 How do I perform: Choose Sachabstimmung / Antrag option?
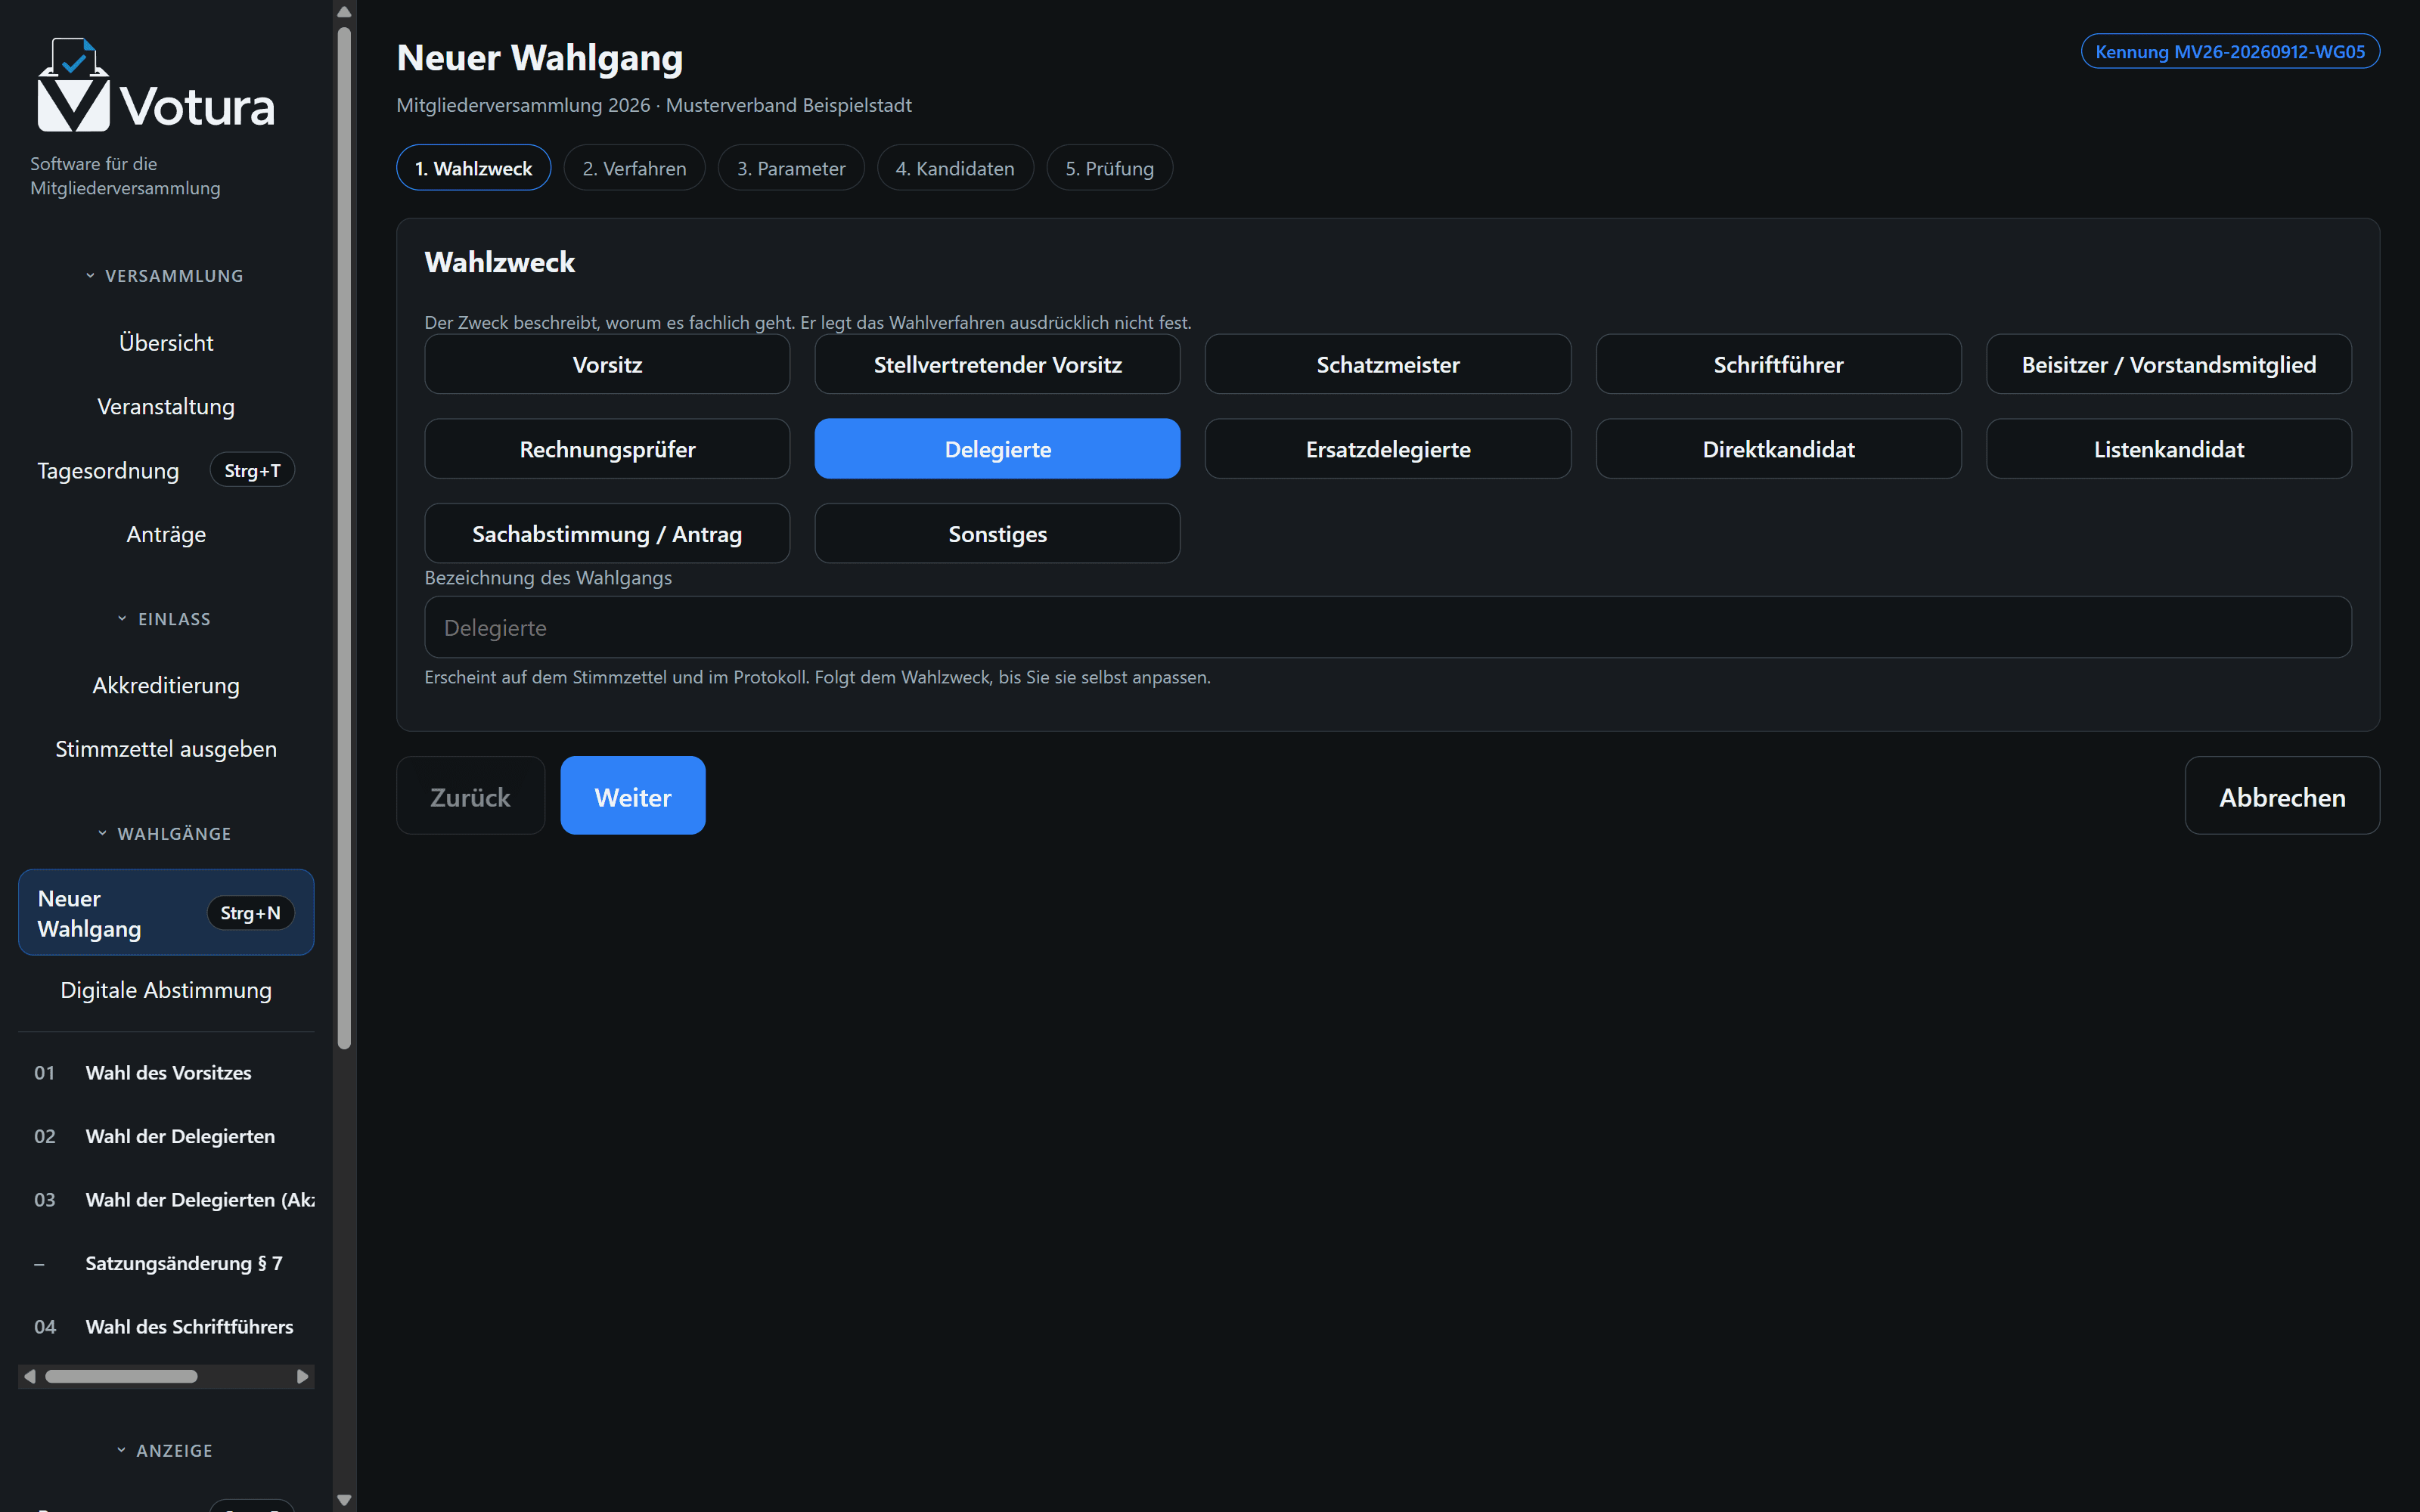[x=607, y=534]
